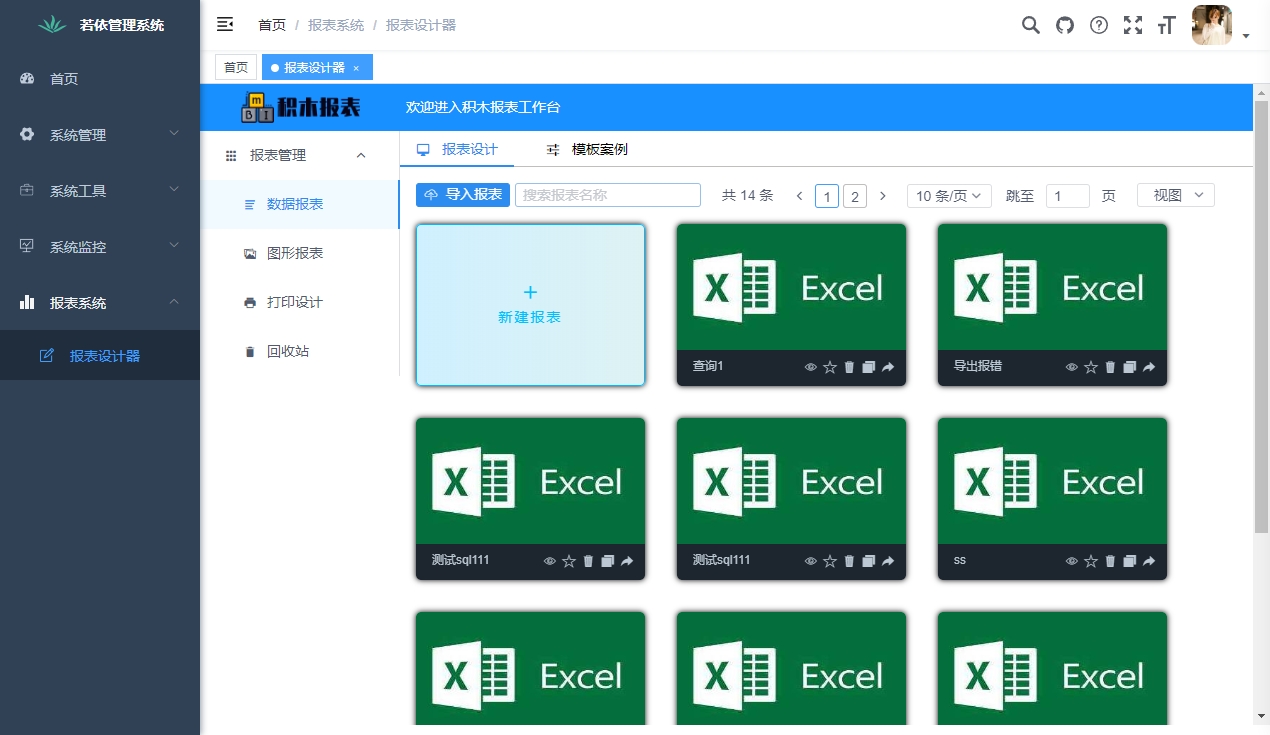Click the user avatar picture
This screenshot has width=1270, height=735.
(1212, 25)
